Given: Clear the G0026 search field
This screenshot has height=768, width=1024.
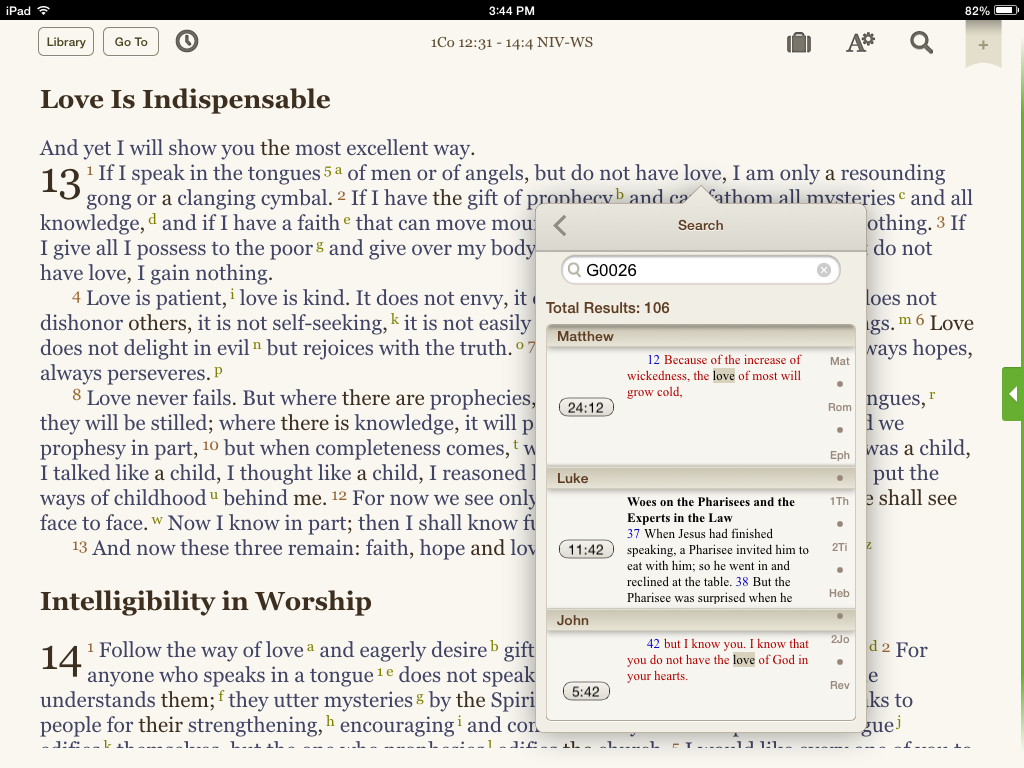Looking at the screenshot, I should [824, 270].
